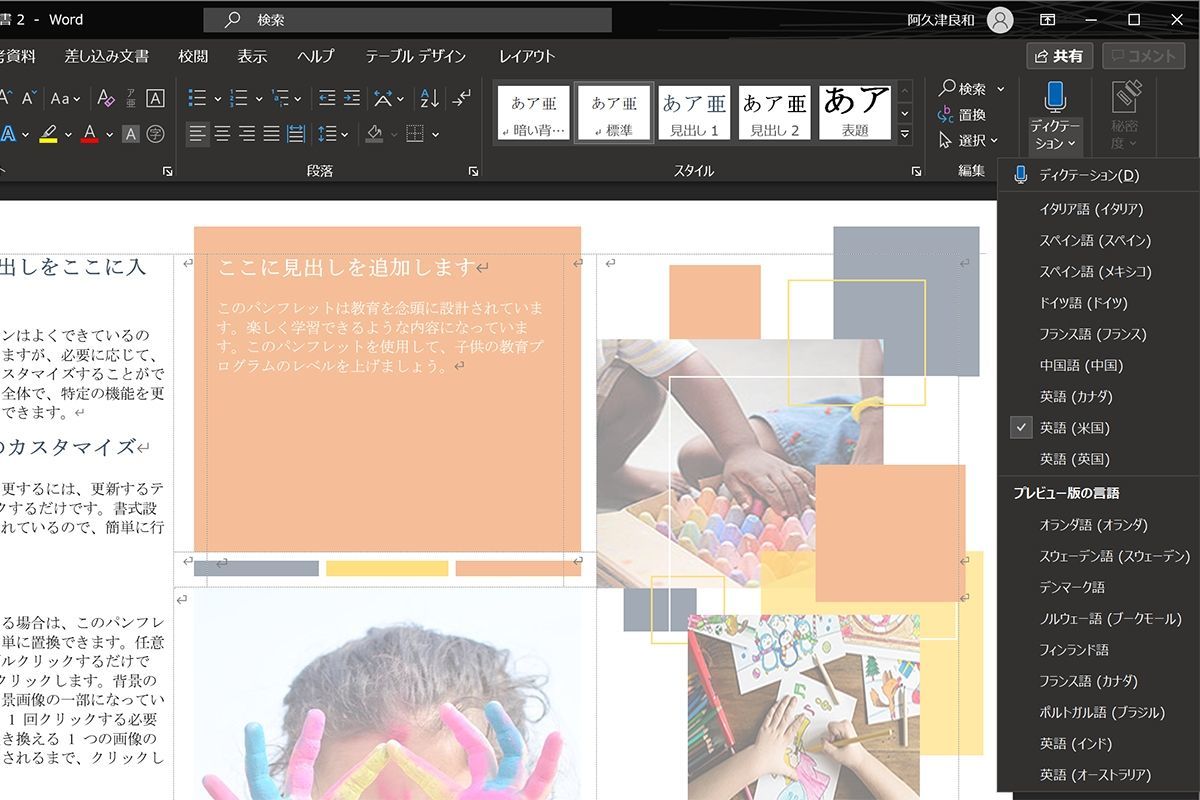This screenshot has width=1200, height=800.
Task: Apply the 見出し 1 style
Action: click(x=694, y=113)
